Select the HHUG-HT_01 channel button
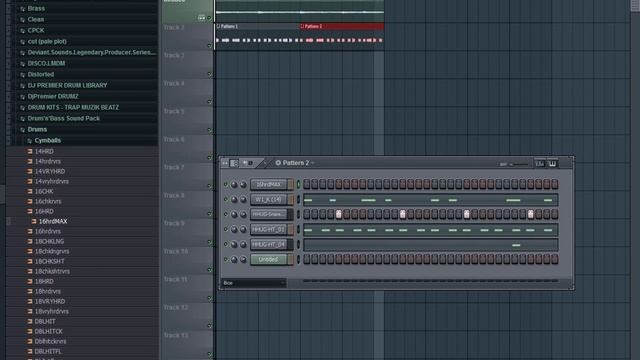This screenshot has height=360, width=640. coord(269,229)
